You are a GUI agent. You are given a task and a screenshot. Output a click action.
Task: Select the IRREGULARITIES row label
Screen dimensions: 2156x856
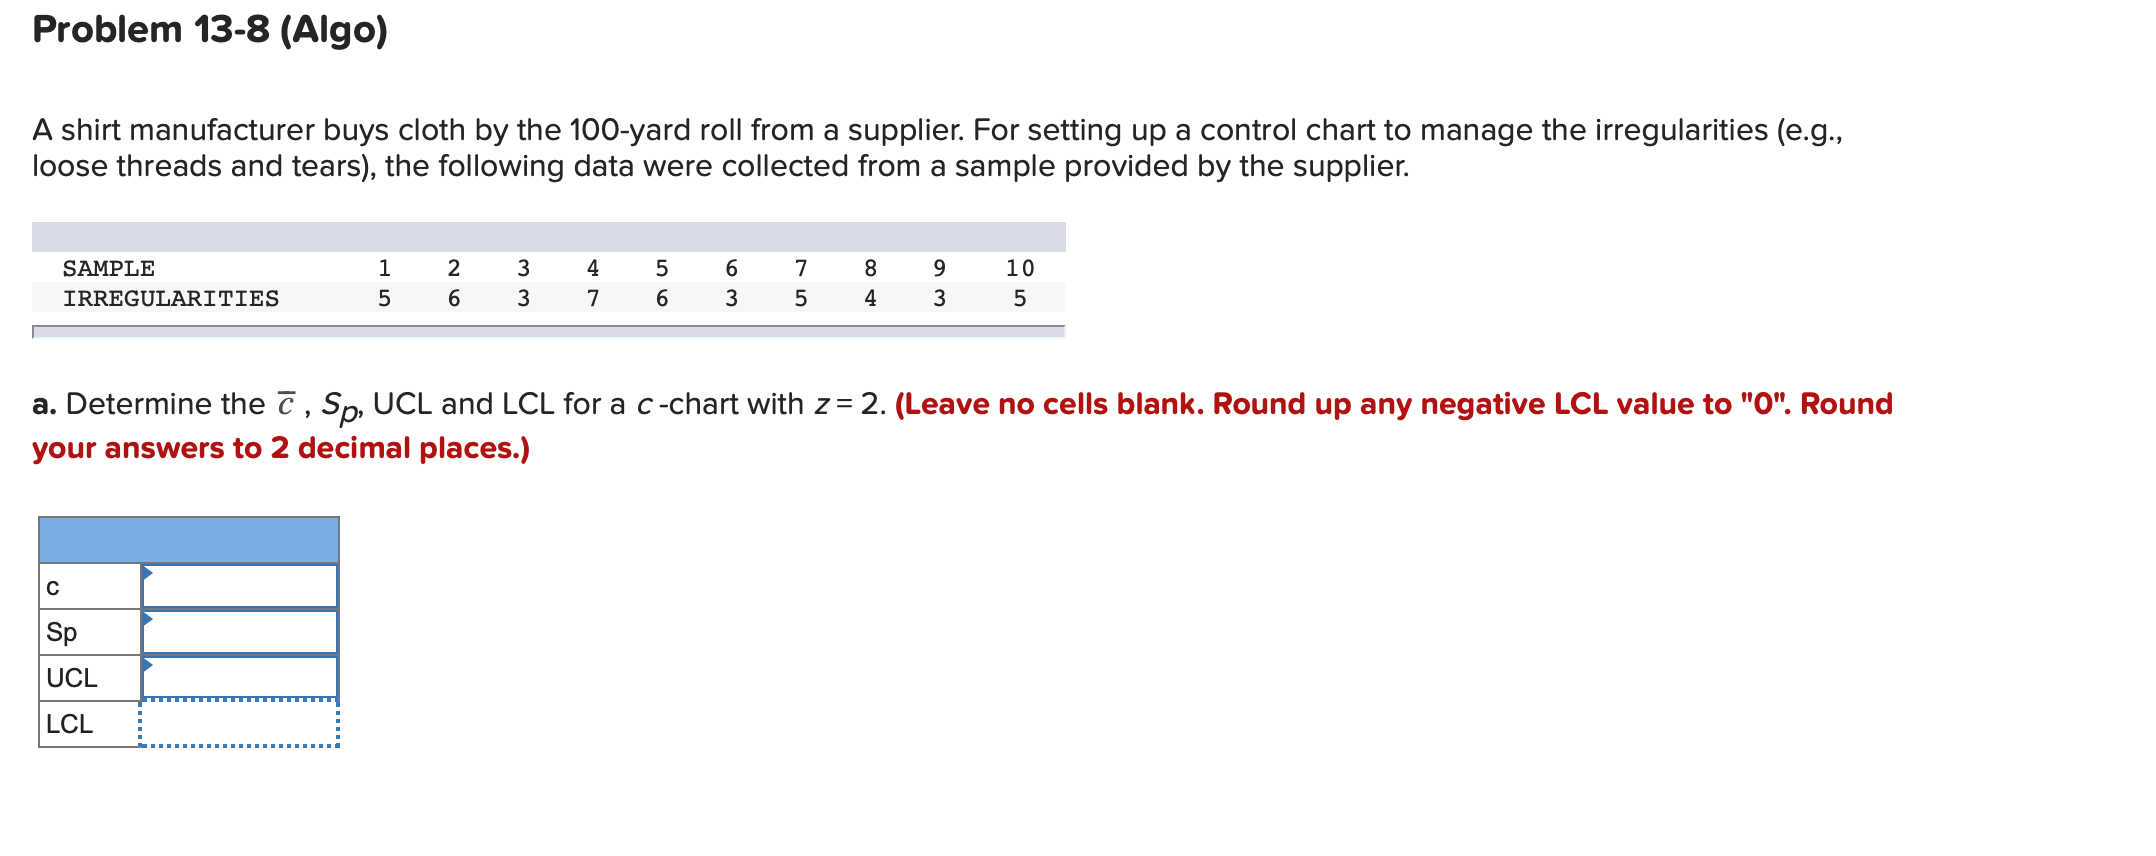tap(170, 297)
